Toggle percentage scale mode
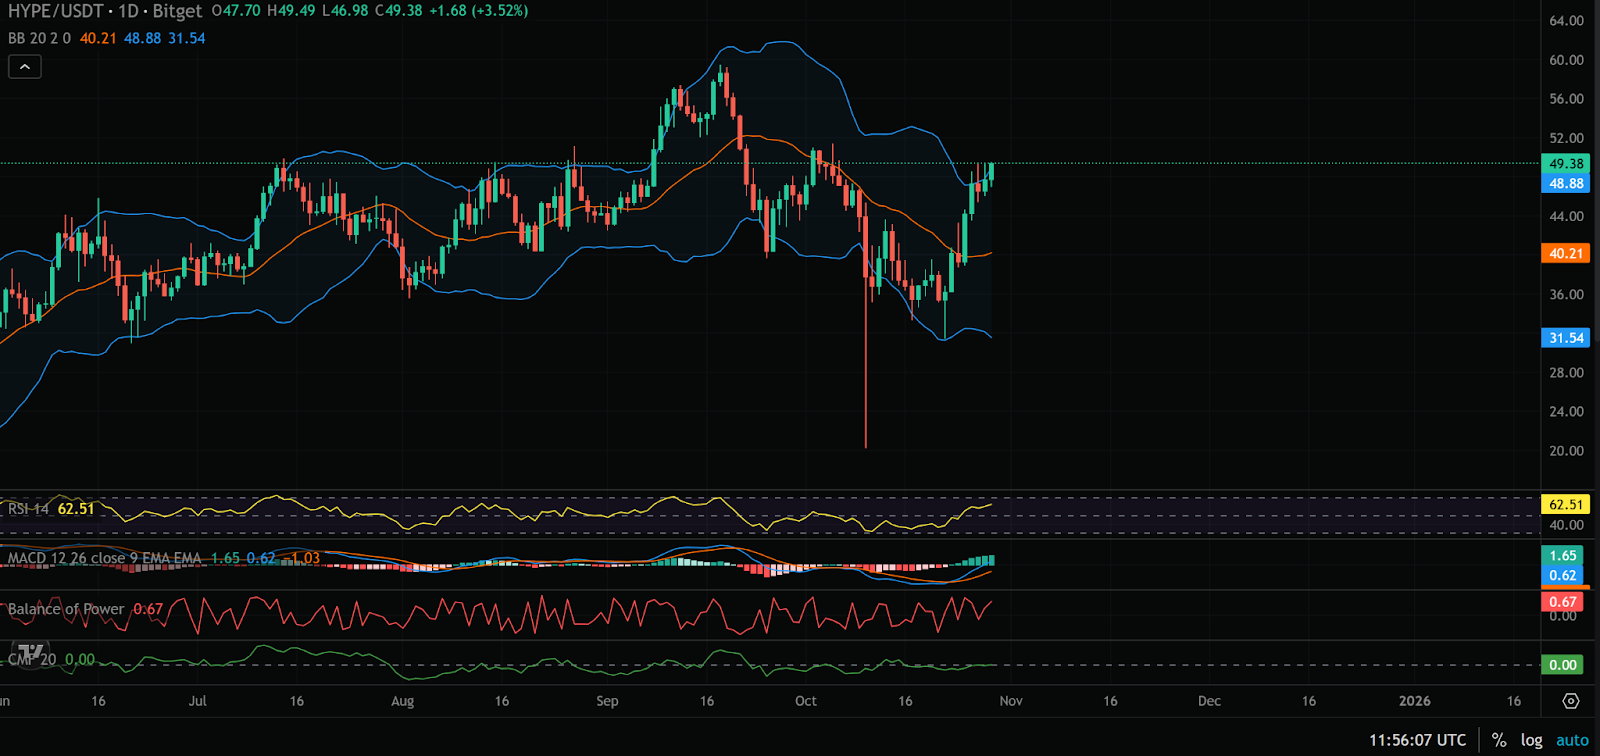 point(1499,740)
